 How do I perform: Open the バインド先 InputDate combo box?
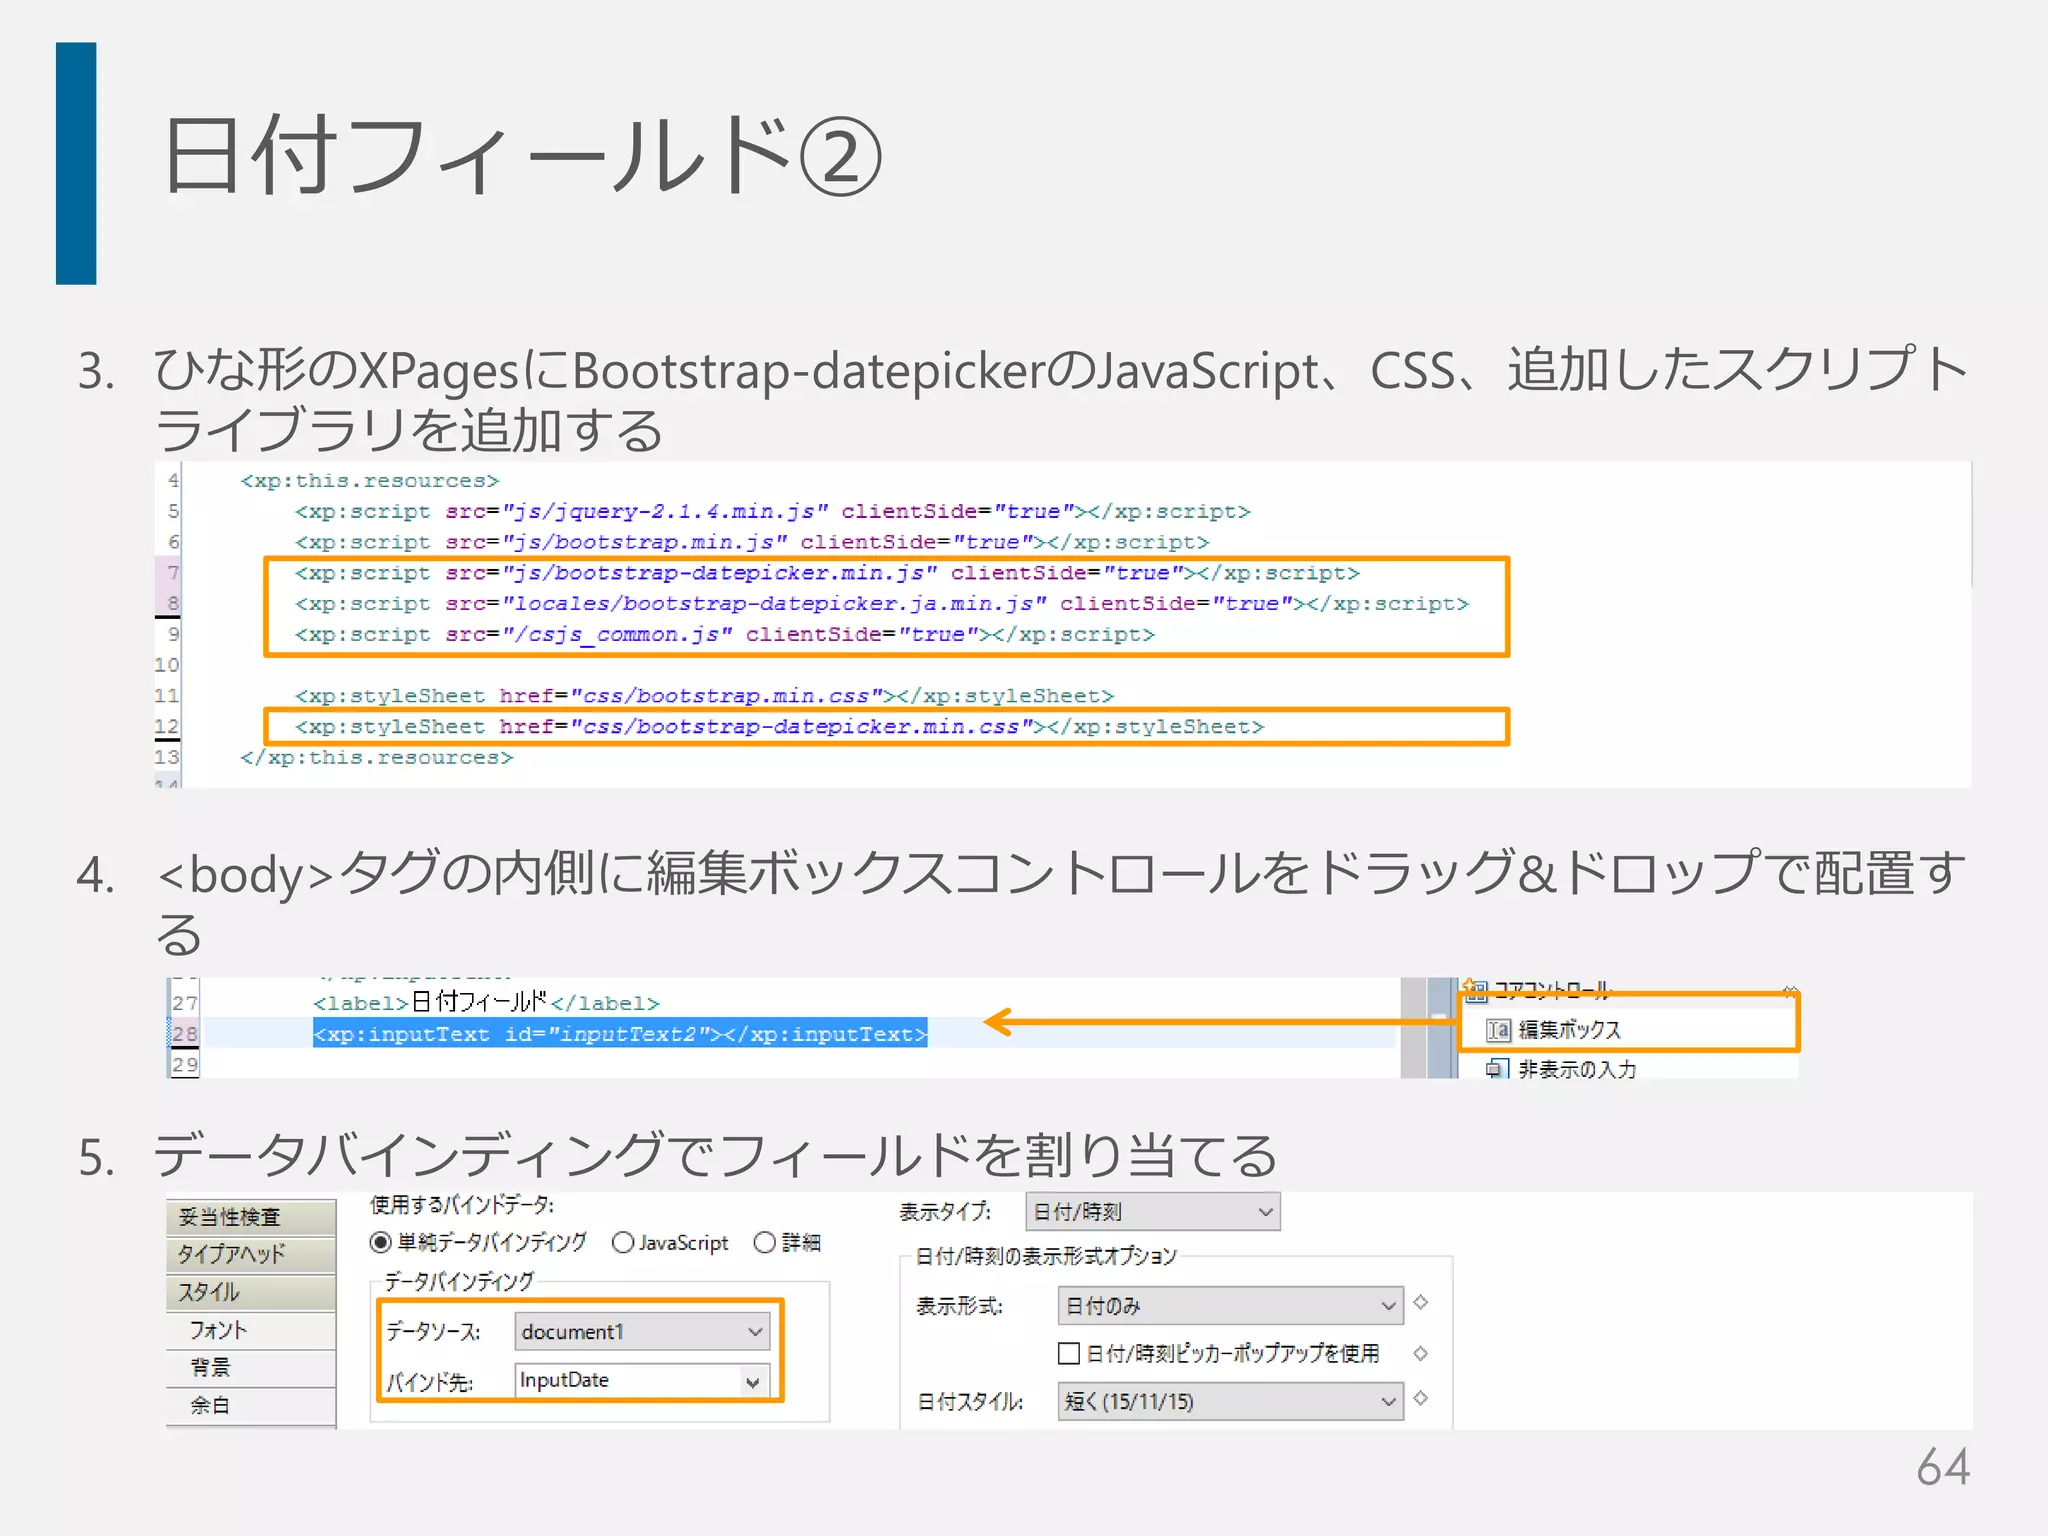coord(753,1382)
